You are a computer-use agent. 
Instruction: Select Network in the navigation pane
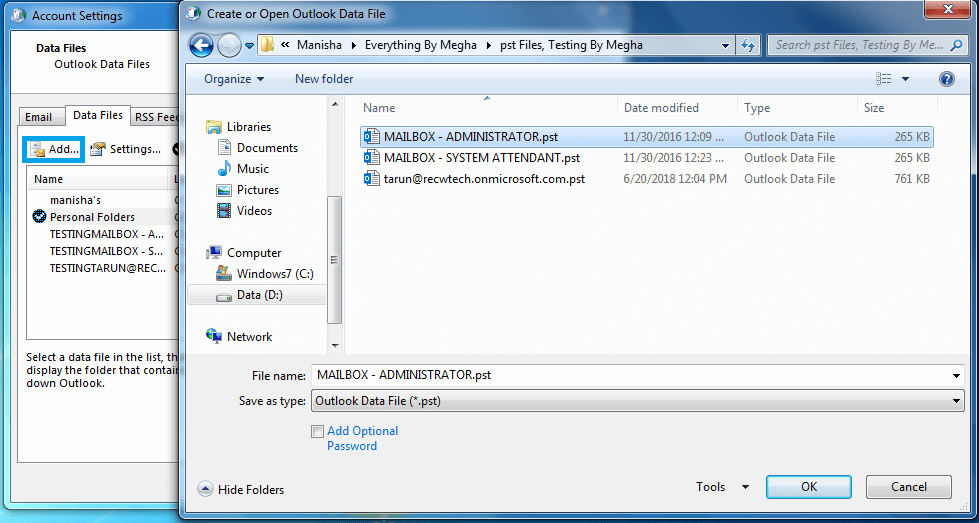tap(239, 336)
